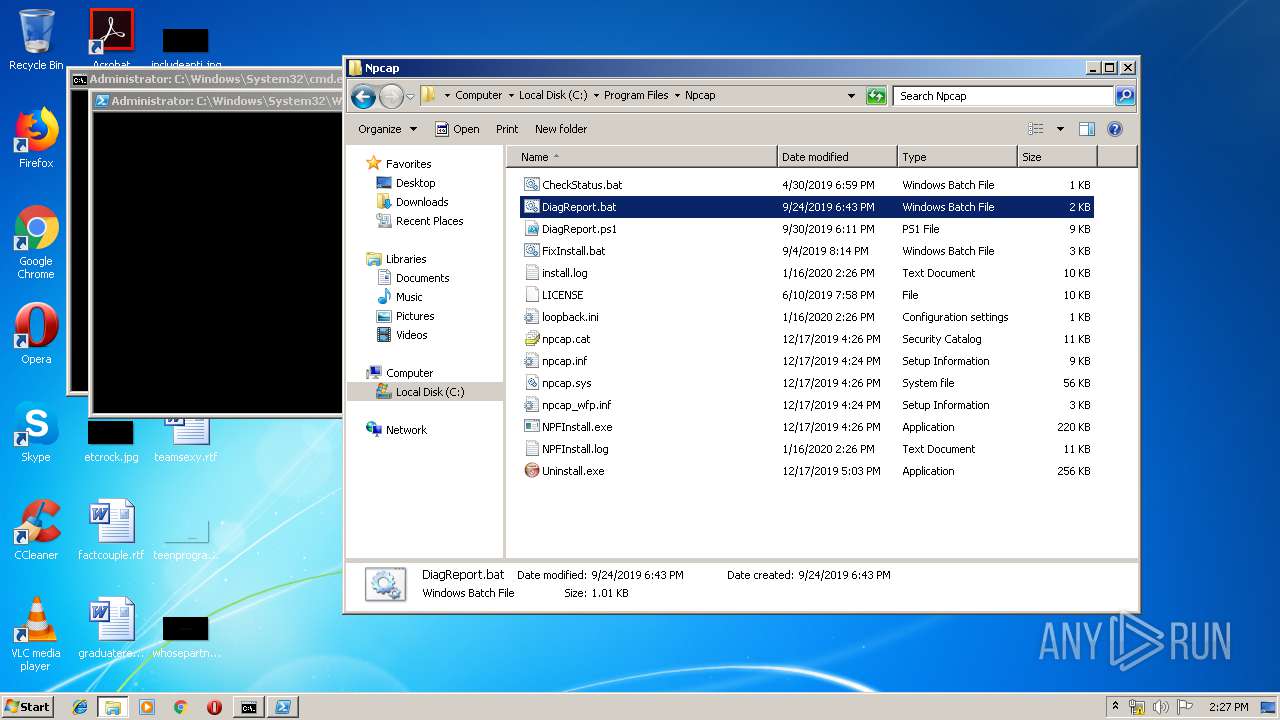1280x720 pixels.
Task: Select the npcap_wfp.inf file
Action: click(x=568, y=405)
